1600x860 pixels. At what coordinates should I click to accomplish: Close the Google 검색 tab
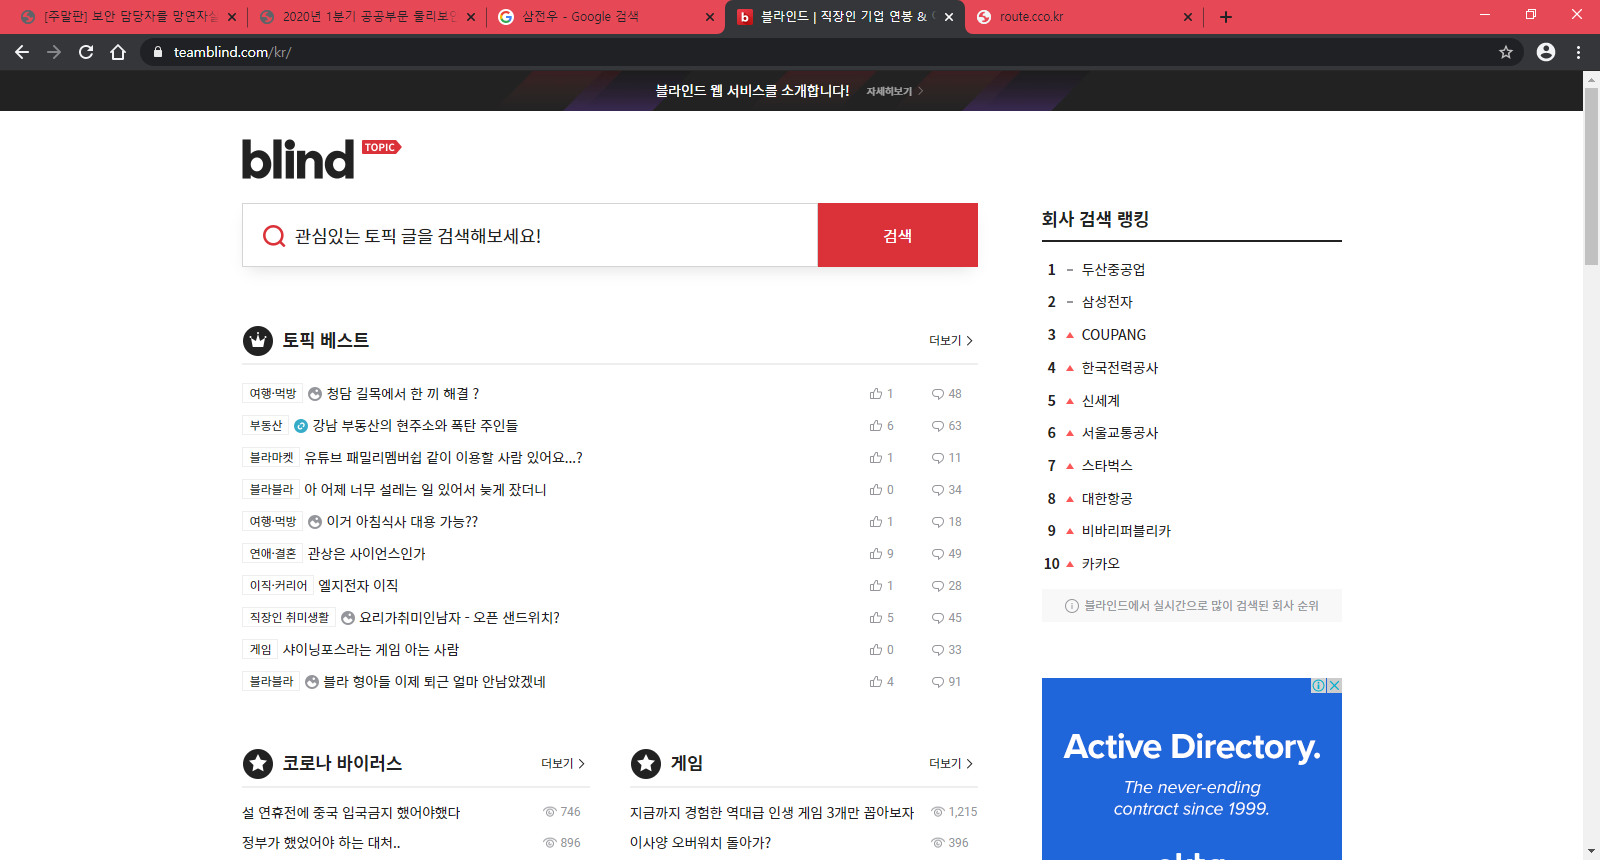[710, 17]
